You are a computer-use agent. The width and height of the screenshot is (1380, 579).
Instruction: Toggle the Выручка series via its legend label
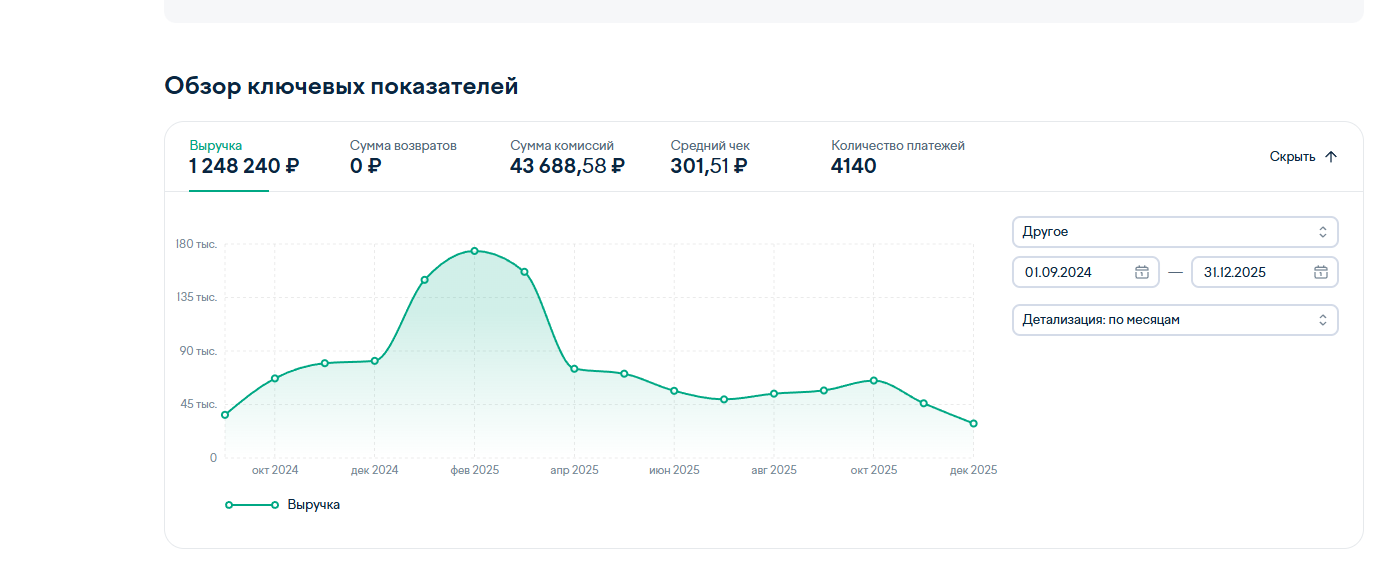(313, 505)
